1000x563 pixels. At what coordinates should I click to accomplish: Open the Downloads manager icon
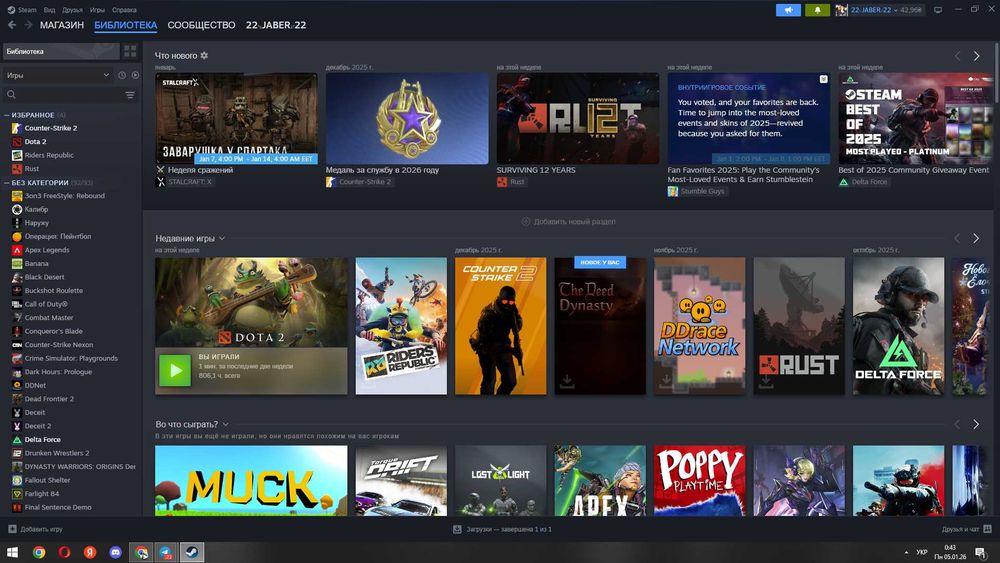(x=457, y=529)
